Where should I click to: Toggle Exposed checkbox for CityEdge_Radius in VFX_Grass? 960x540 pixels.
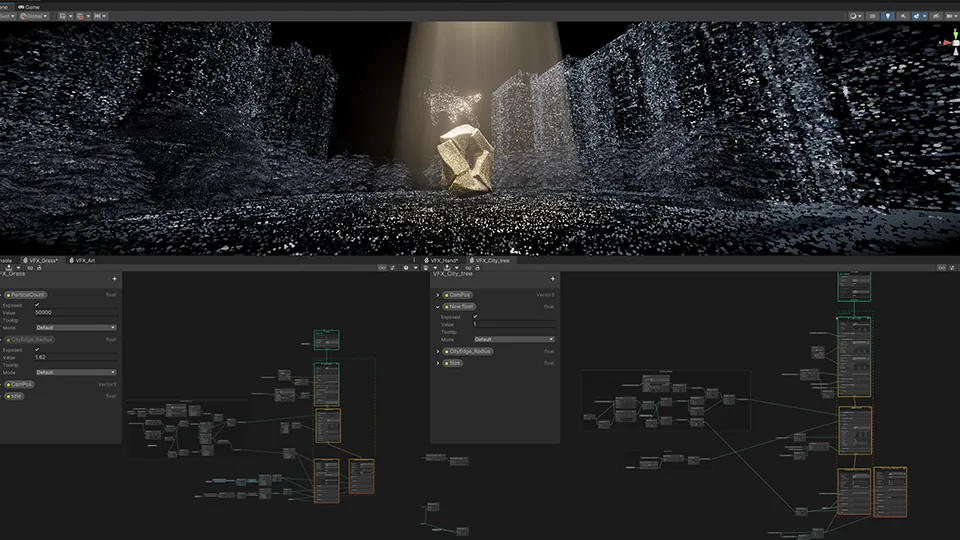point(37,350)
